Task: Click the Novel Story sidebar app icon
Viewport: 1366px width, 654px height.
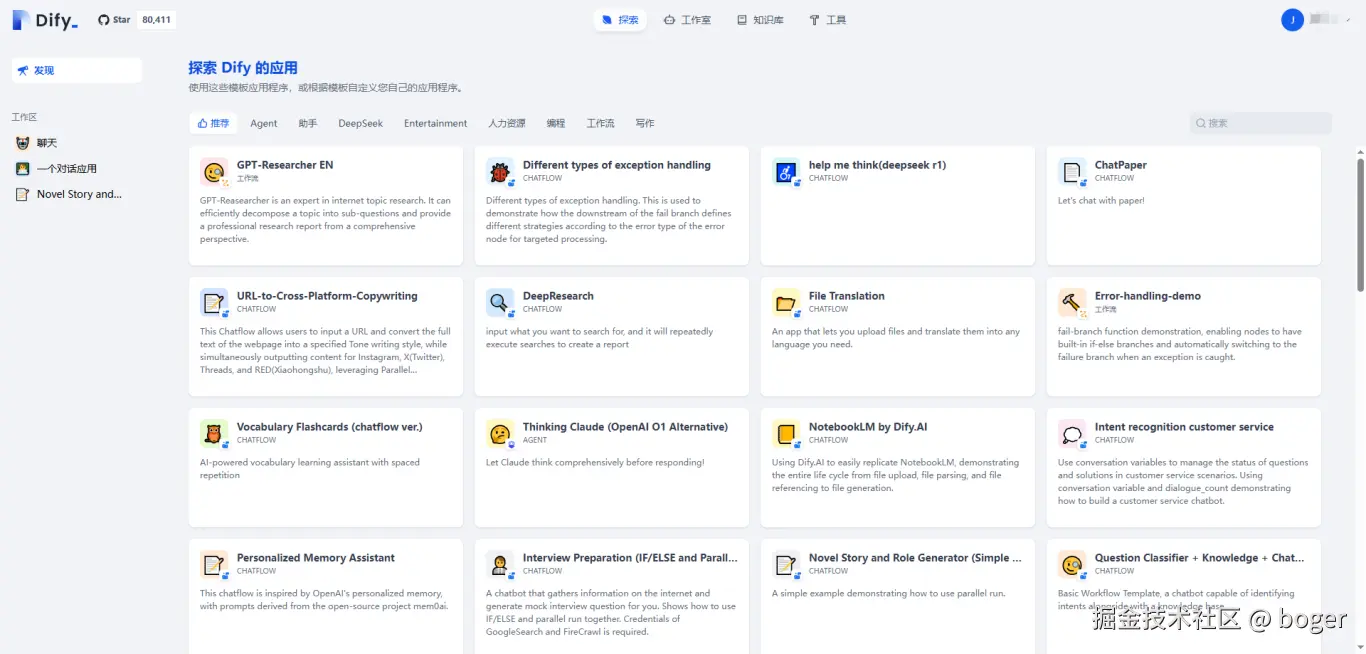Action: tap(23, 194)
